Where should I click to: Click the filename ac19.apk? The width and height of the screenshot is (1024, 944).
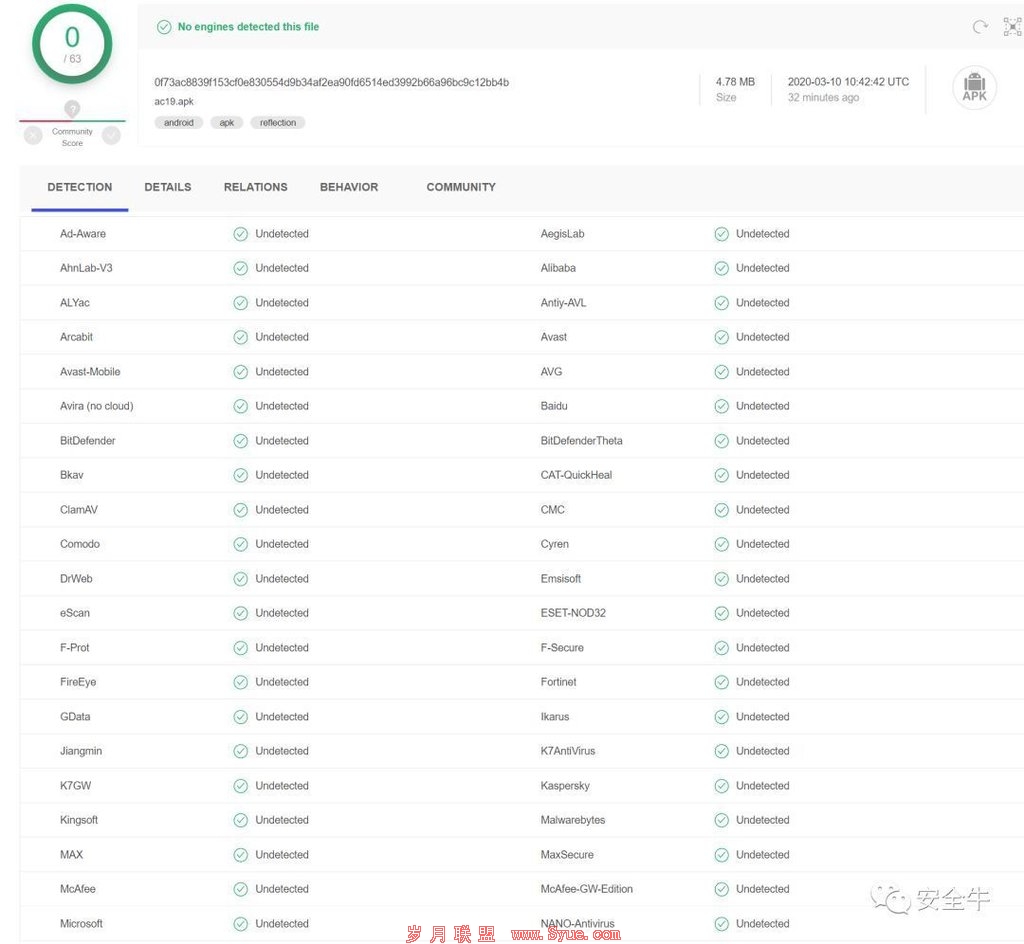[x=174, y=102]
